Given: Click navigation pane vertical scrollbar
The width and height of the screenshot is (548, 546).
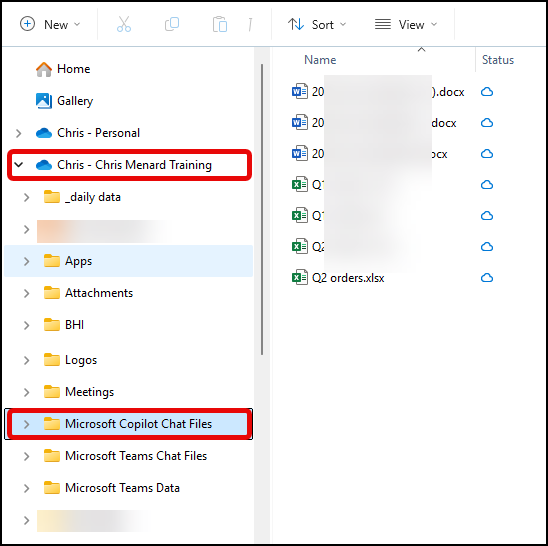Looking at the screenshot, I should click(262, 209).
